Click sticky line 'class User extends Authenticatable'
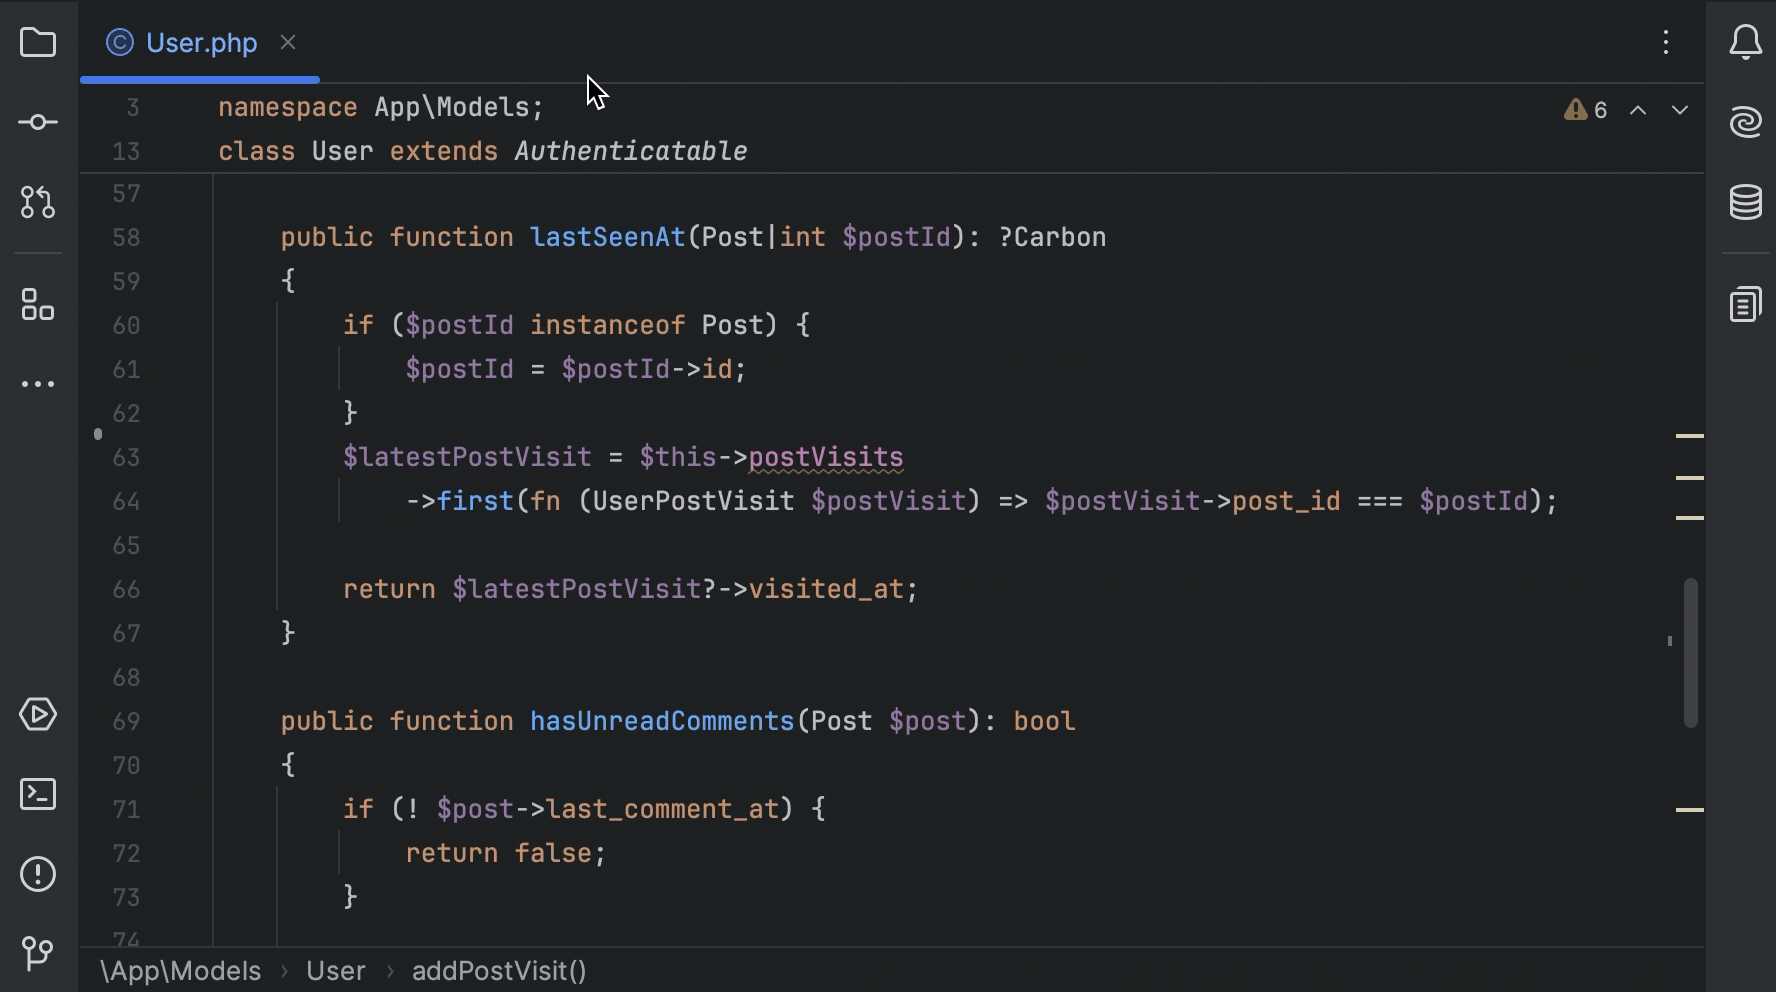Screen dimensions: 1776x992 483,151
